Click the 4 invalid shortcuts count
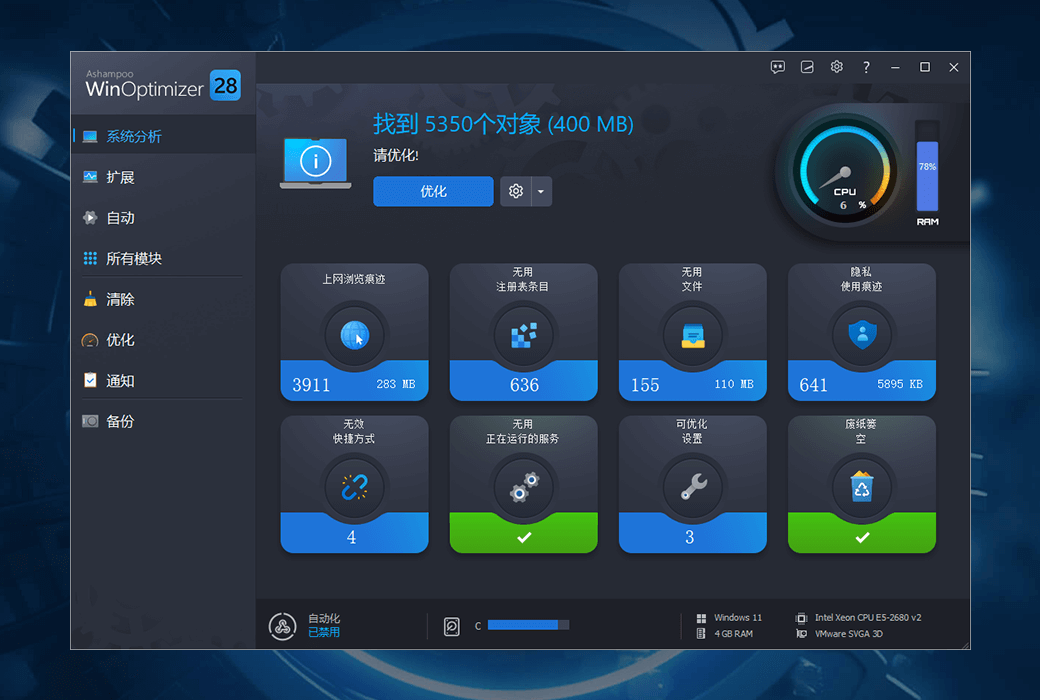1040x700 pixels. point(352,537)
